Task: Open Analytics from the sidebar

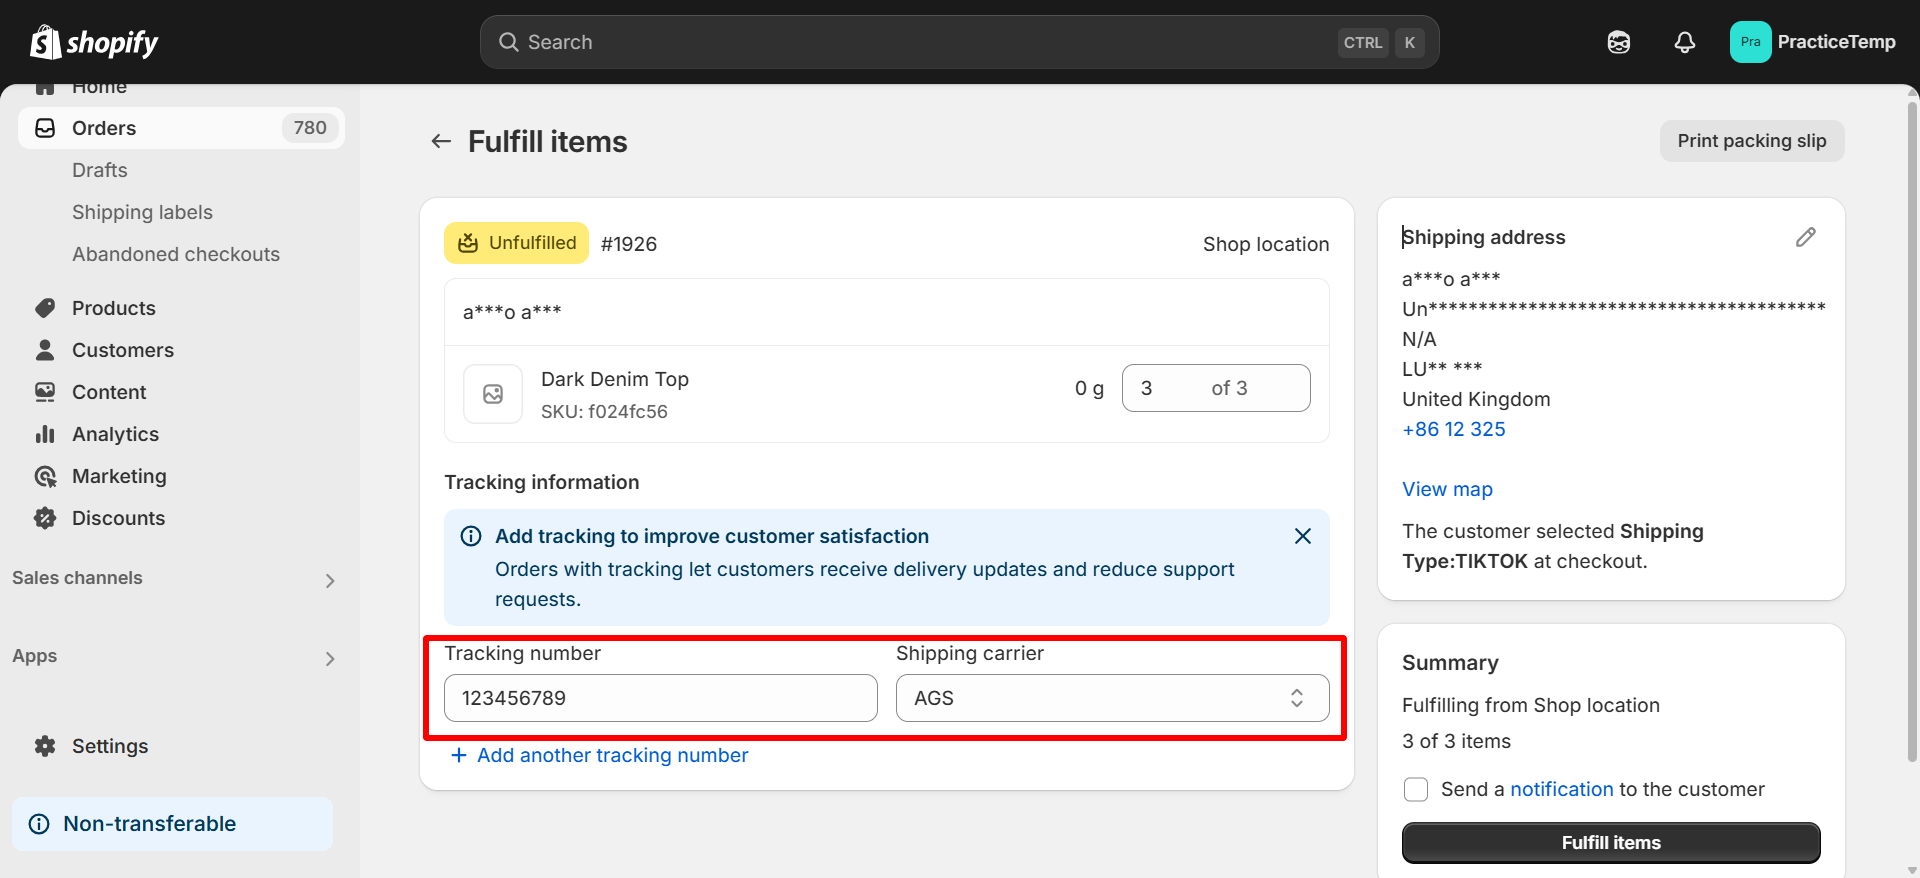Action: coord(115,434)
